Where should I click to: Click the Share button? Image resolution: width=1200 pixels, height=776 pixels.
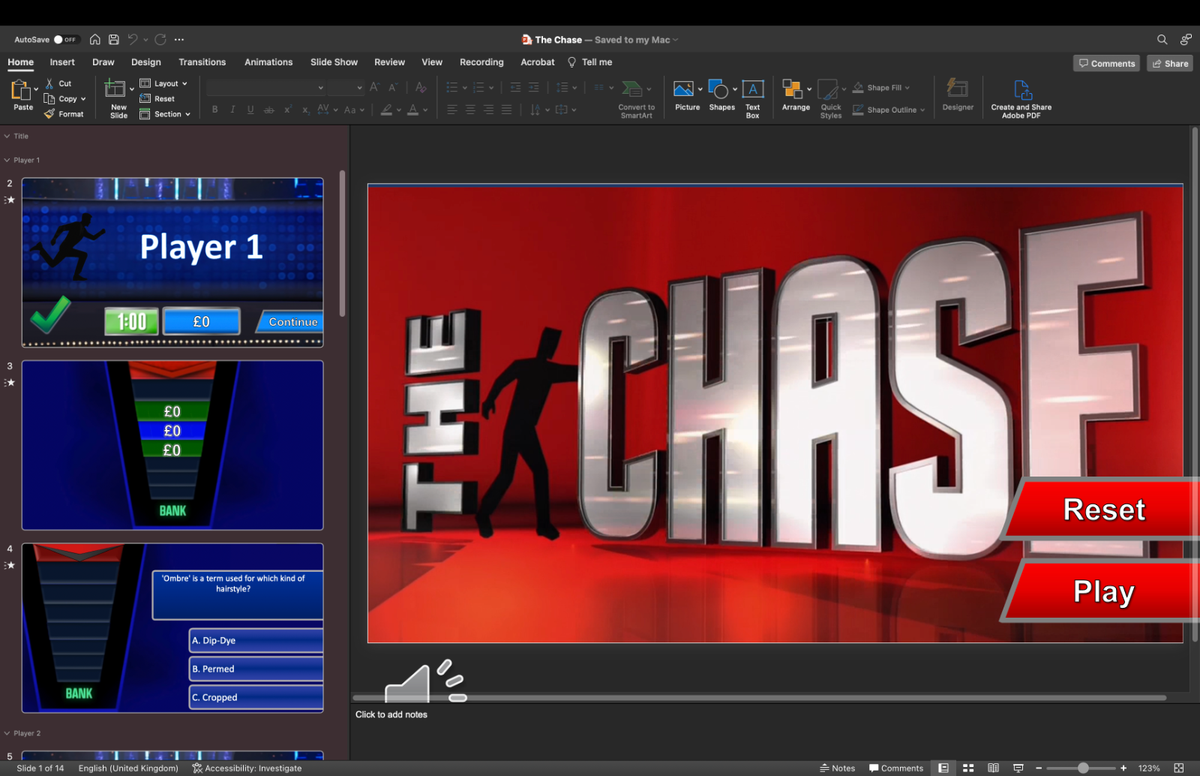[1169, 63]
